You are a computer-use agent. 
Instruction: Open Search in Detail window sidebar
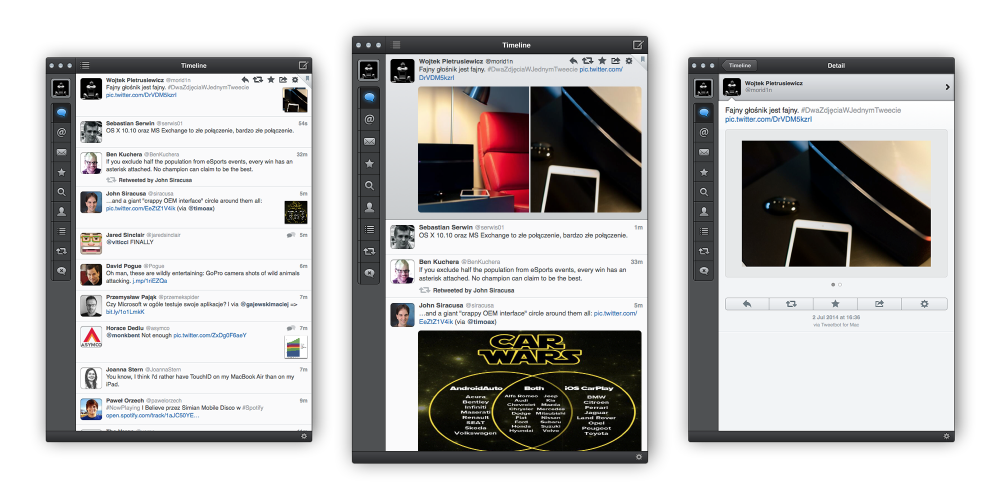click(703, 192)
